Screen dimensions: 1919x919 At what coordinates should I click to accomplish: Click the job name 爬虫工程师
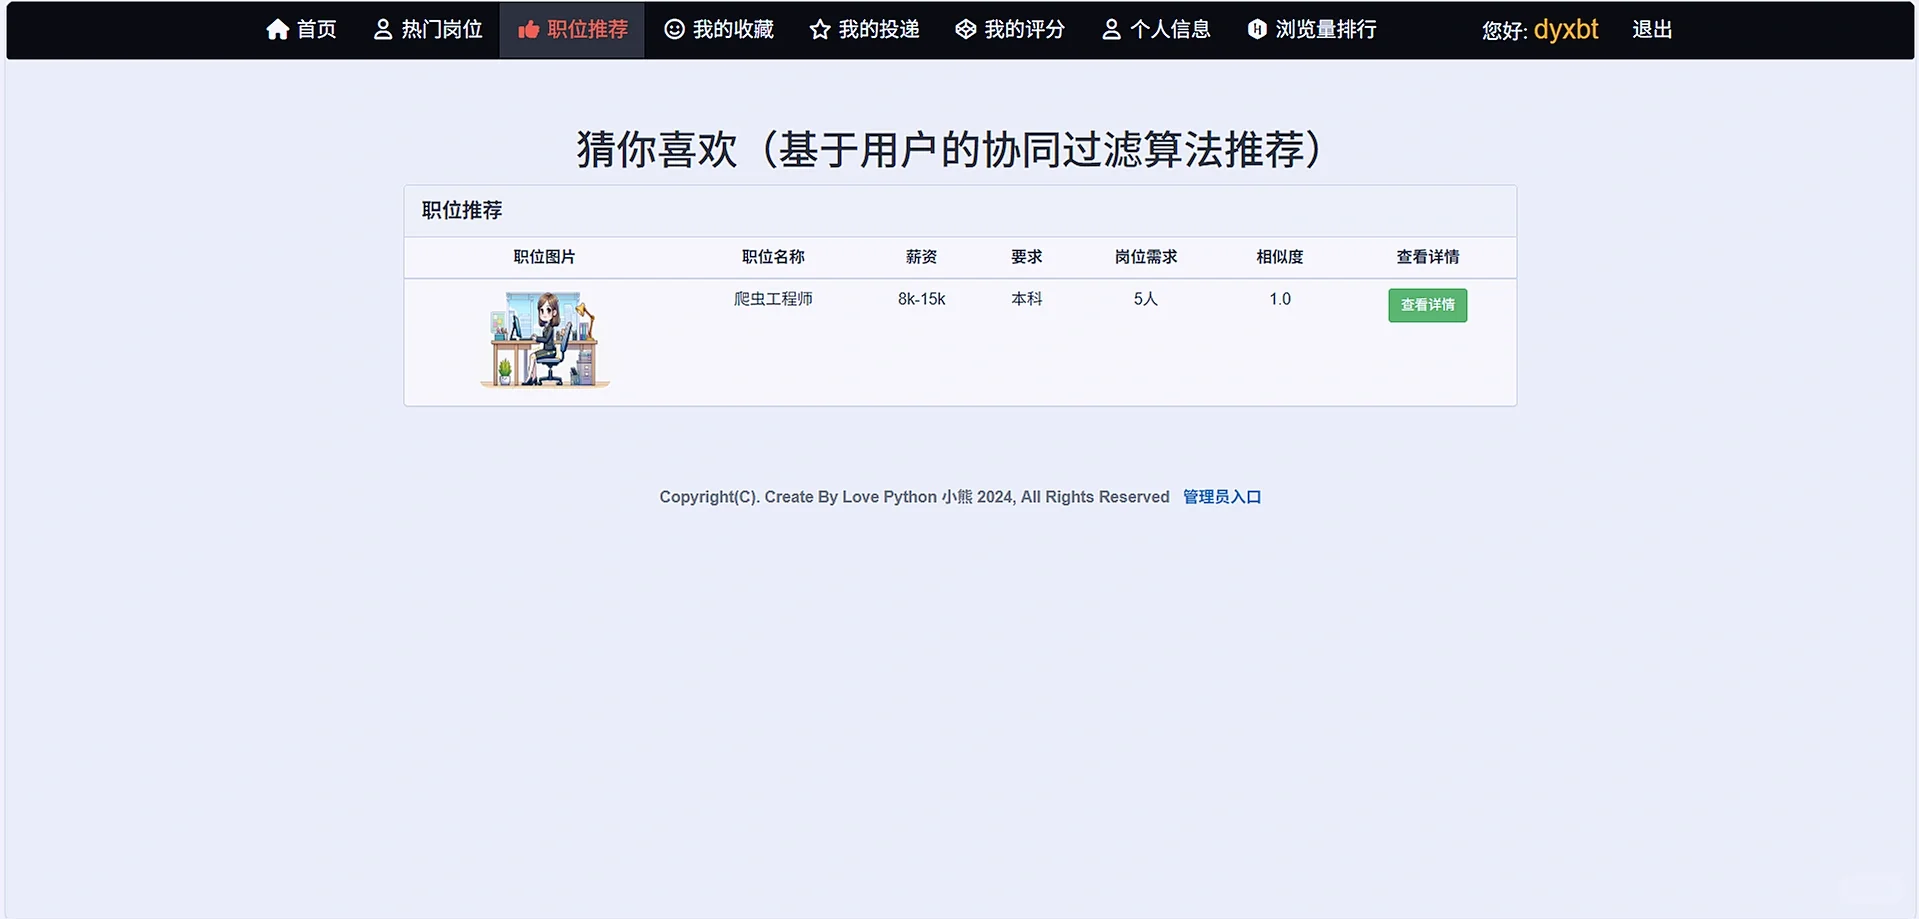click(773, 299)
